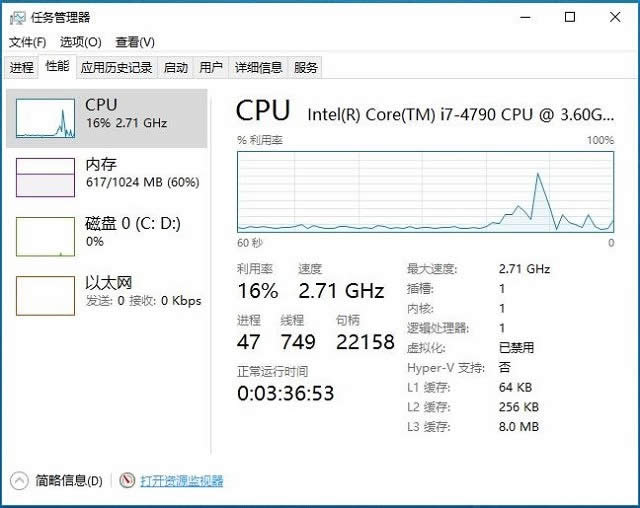
Task: Select the CPU mini graph thumbnail
Action: (x=45, y=118)
